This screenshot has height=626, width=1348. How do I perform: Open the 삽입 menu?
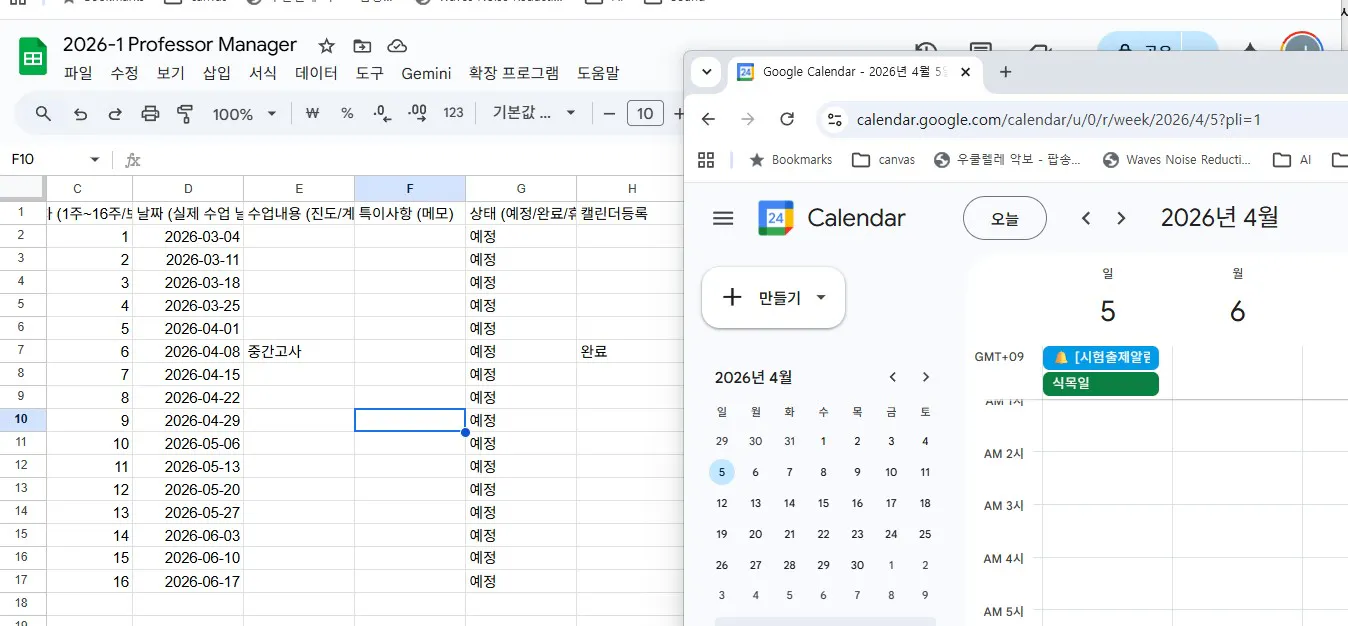(x=216, y=72)
